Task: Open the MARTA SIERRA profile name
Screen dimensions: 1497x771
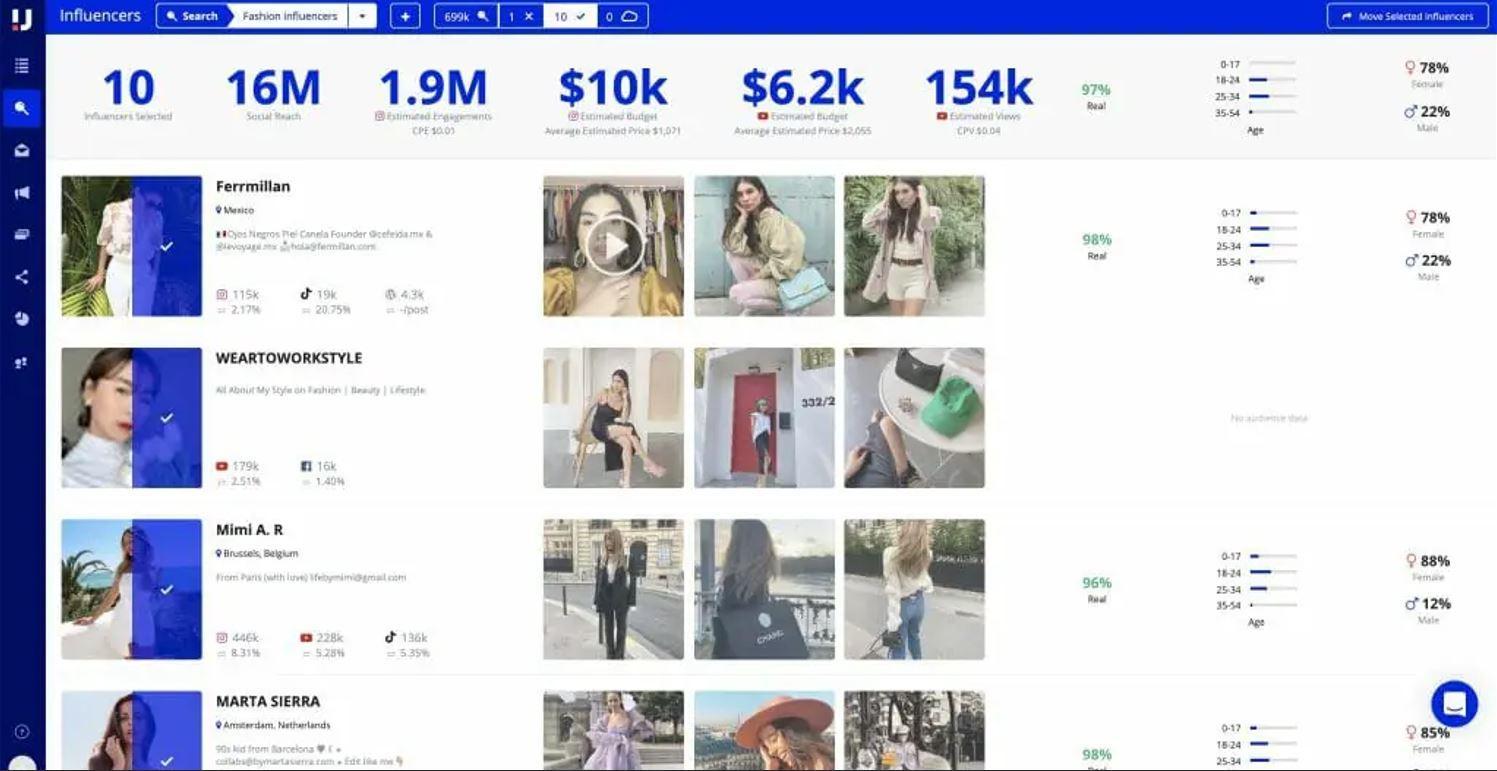Action: click(268, 701)
